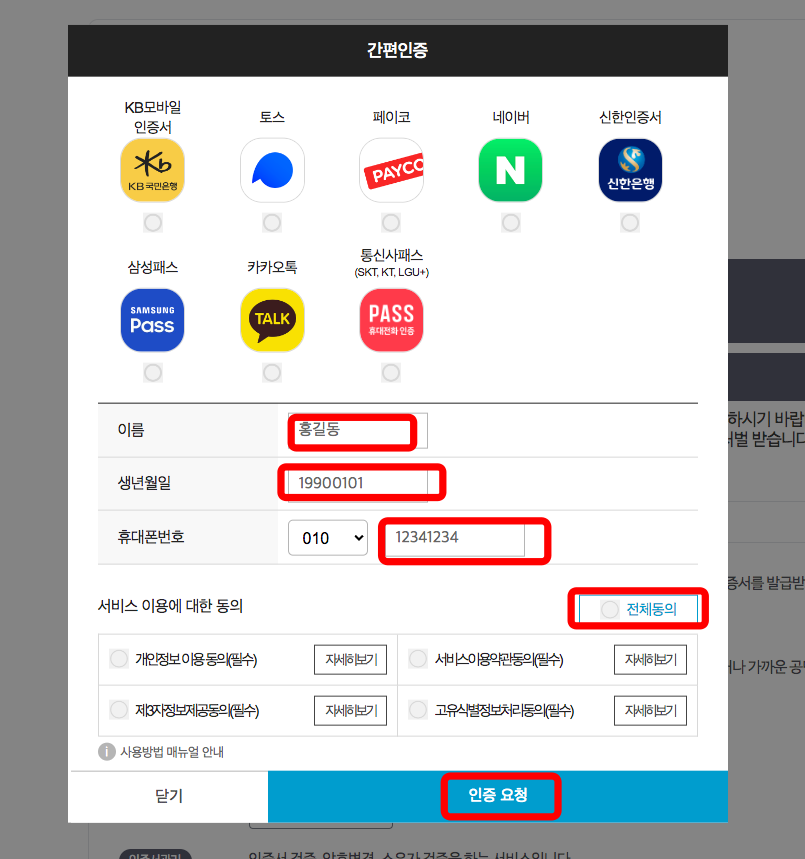The image size is (805, 859).
Task: Select the 토스 radio button
Action: pyautogui.click(x=272, y=223)
